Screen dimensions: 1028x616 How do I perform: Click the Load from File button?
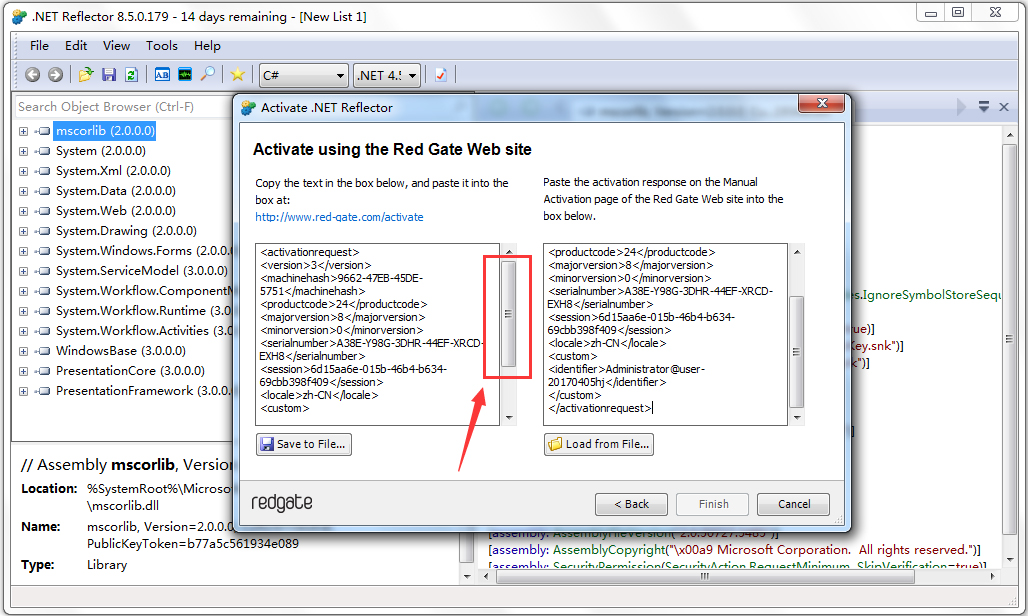[598, 444]
